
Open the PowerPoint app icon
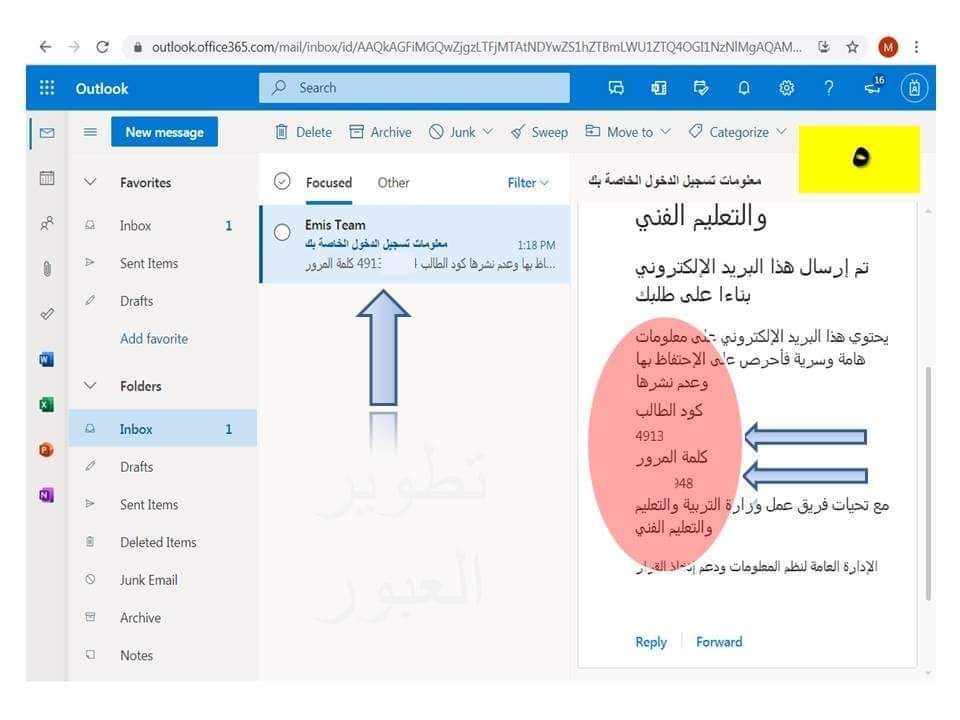[x=47, y=450]
